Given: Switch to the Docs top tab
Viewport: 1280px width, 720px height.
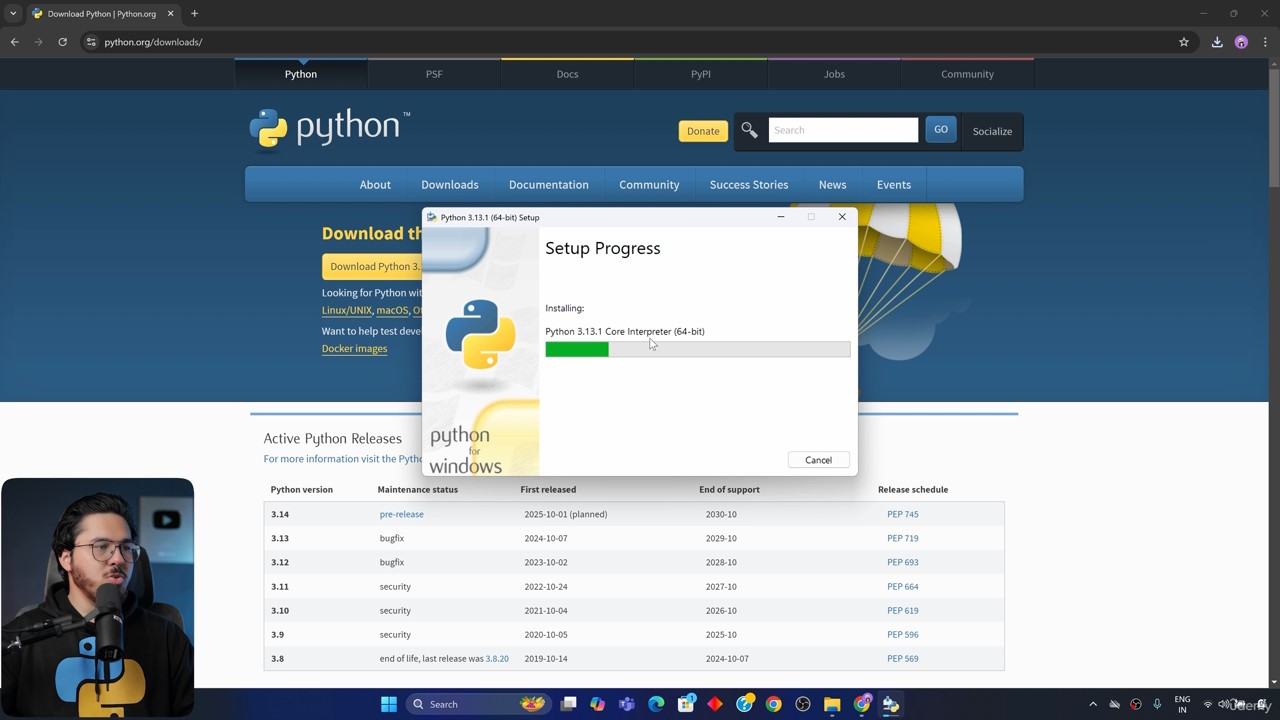Looking at the screenshot, I should tap(567, 74).
